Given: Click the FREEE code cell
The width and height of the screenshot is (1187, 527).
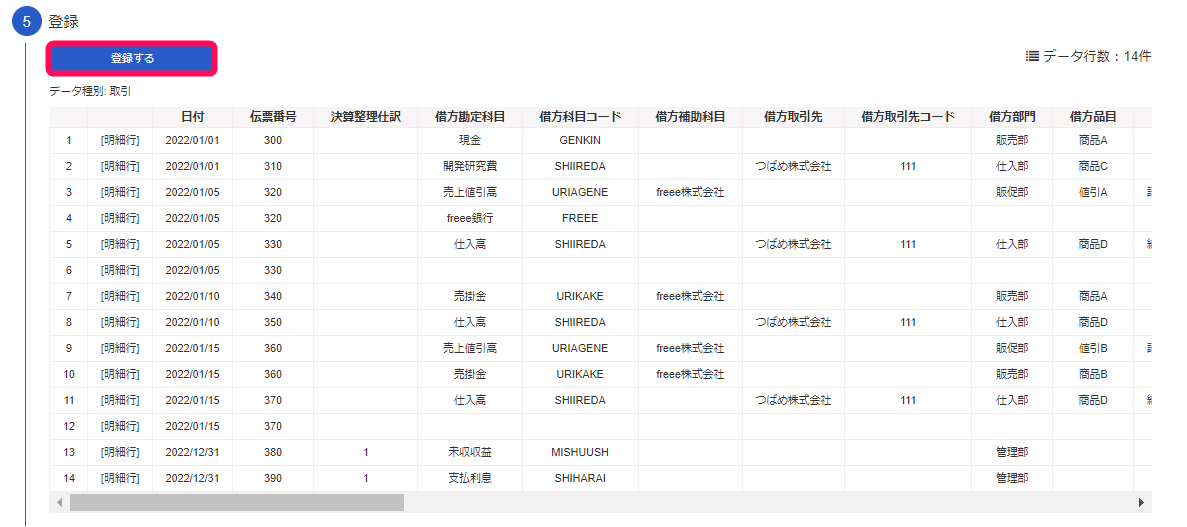Looking at the screenshot, I should tap(580, 218).
